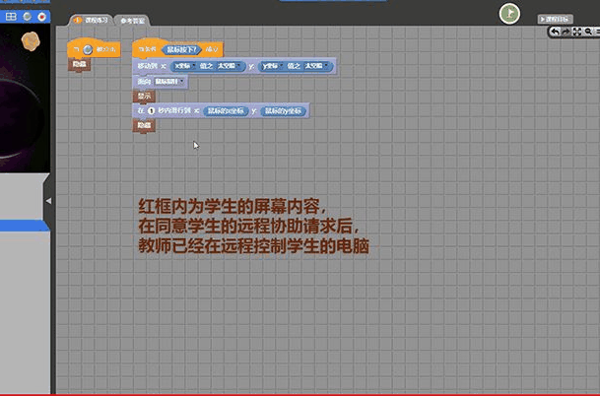The image size is (600, 396).
Task: Click the magnifier zoom icon in the workspace toolbar
Action: (x=588, y=32)
